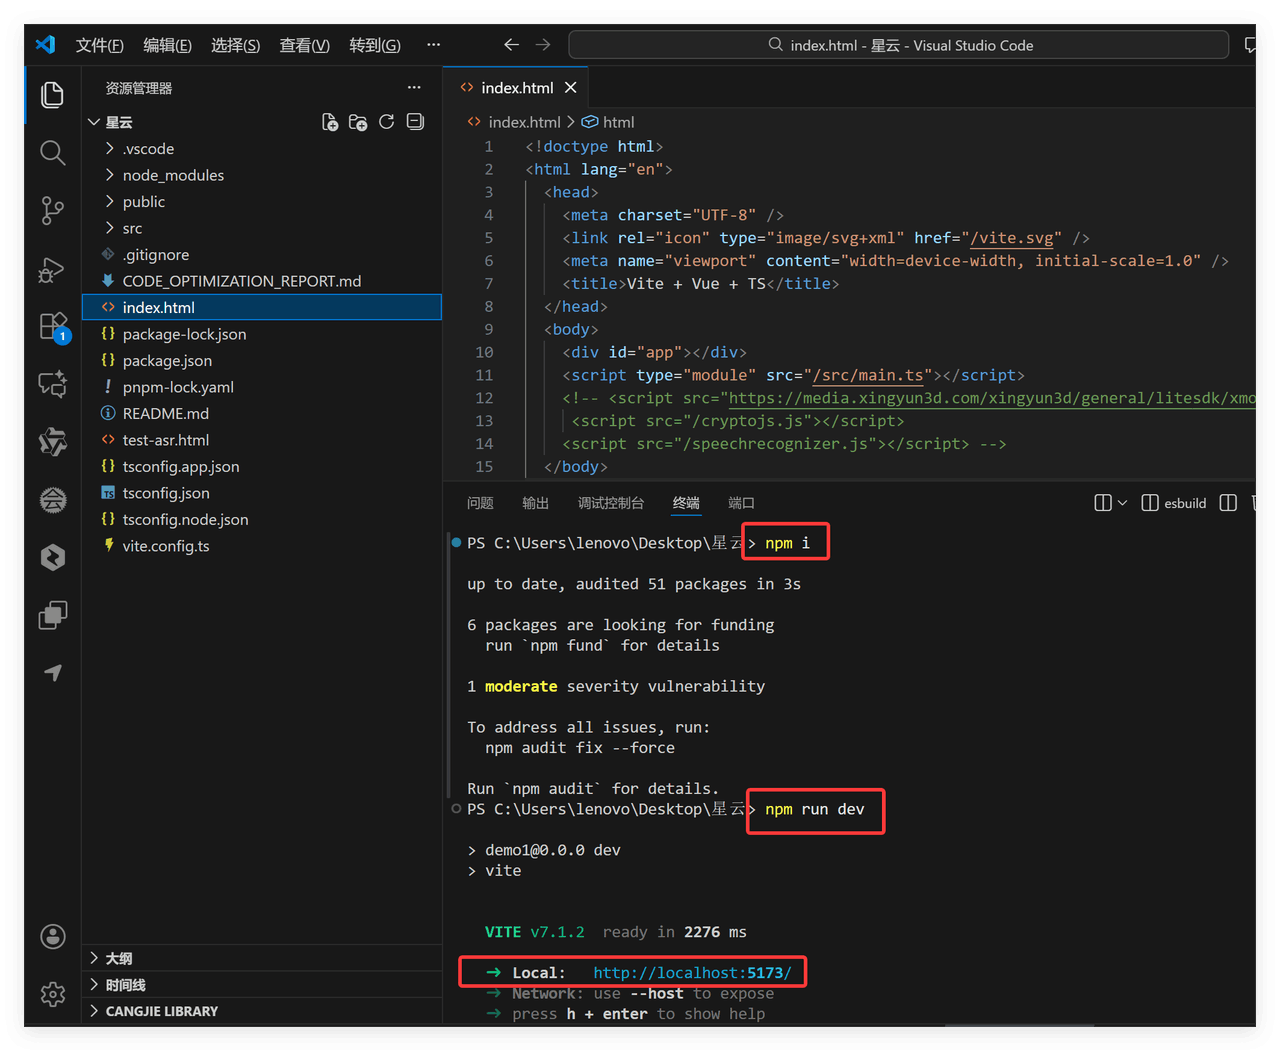Image resolution: width=1280 pixels, height=1051 pixels.
Task: Close the index.html editor tab
Action: tap(571, 88)
